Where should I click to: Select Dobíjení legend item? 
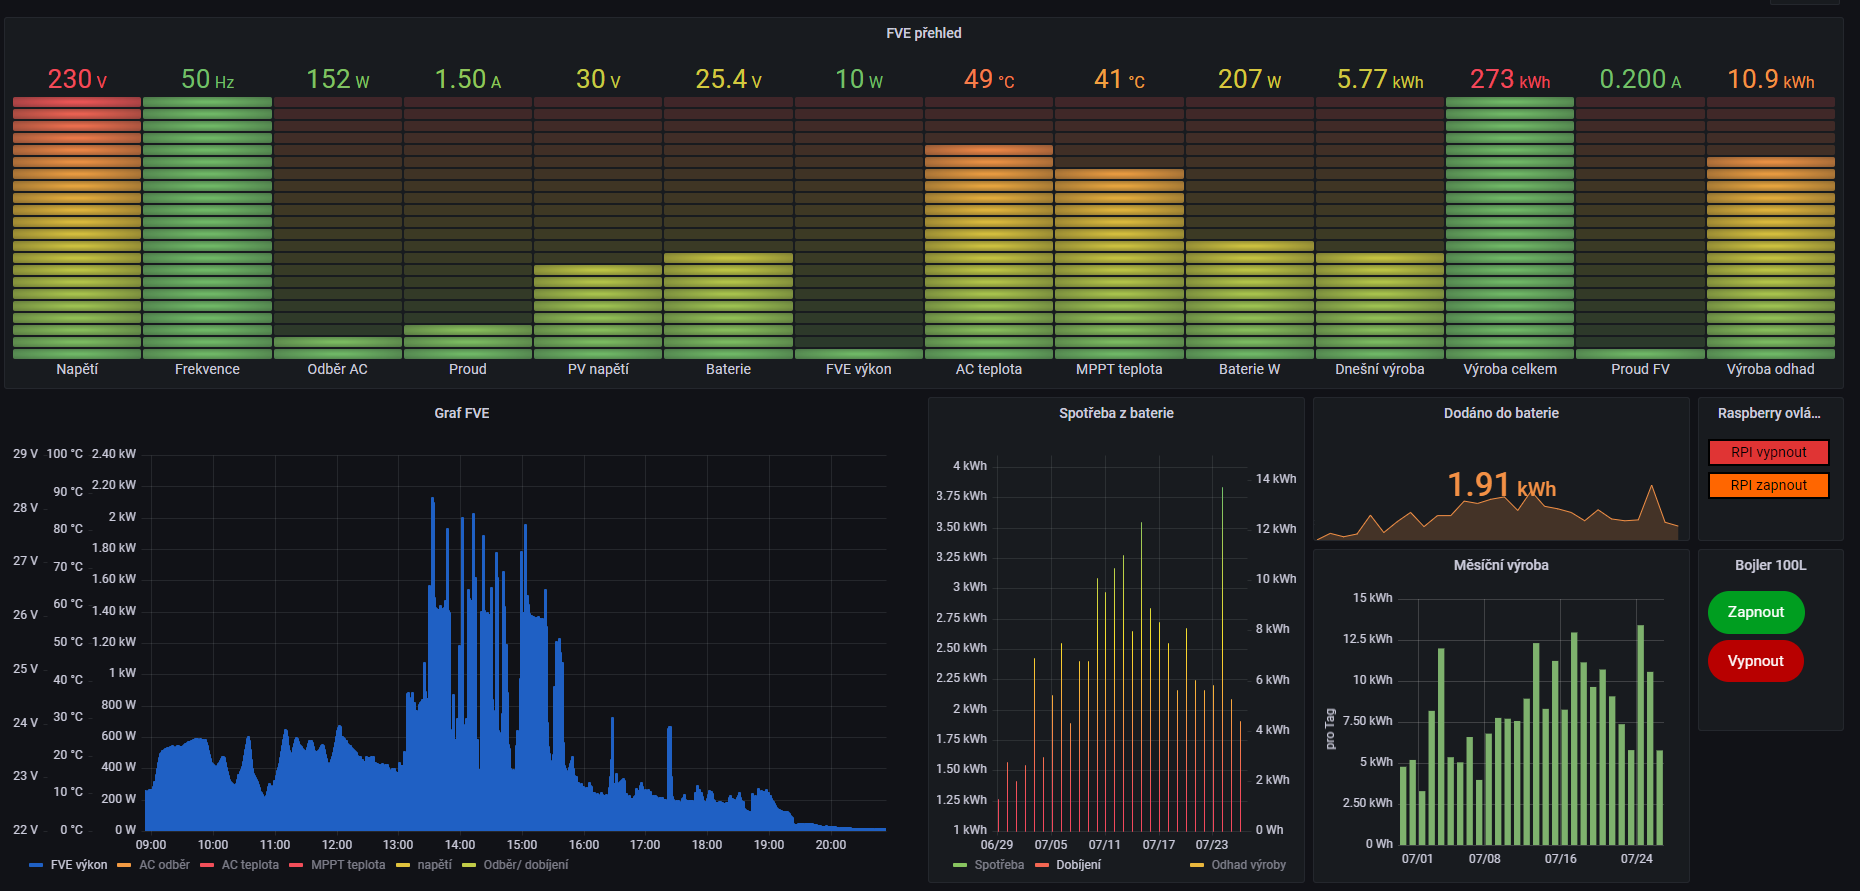click(x=1078, y=865)
